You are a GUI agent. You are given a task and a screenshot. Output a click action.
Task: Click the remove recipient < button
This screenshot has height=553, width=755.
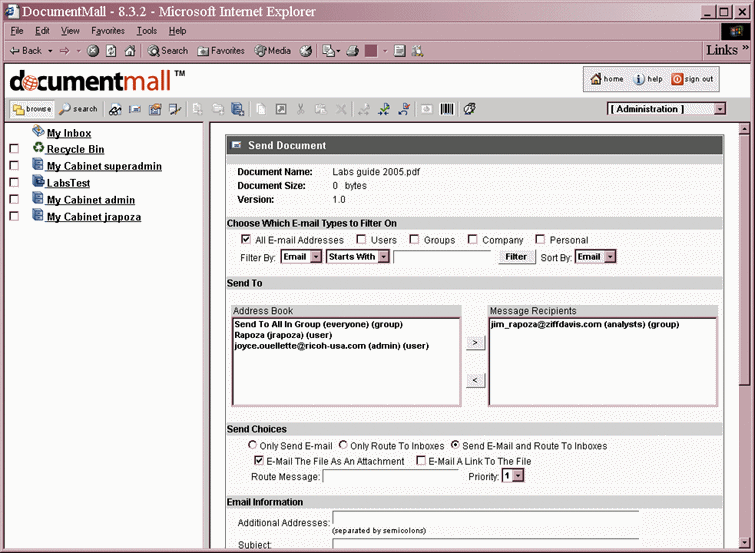[x=475, y=380]
